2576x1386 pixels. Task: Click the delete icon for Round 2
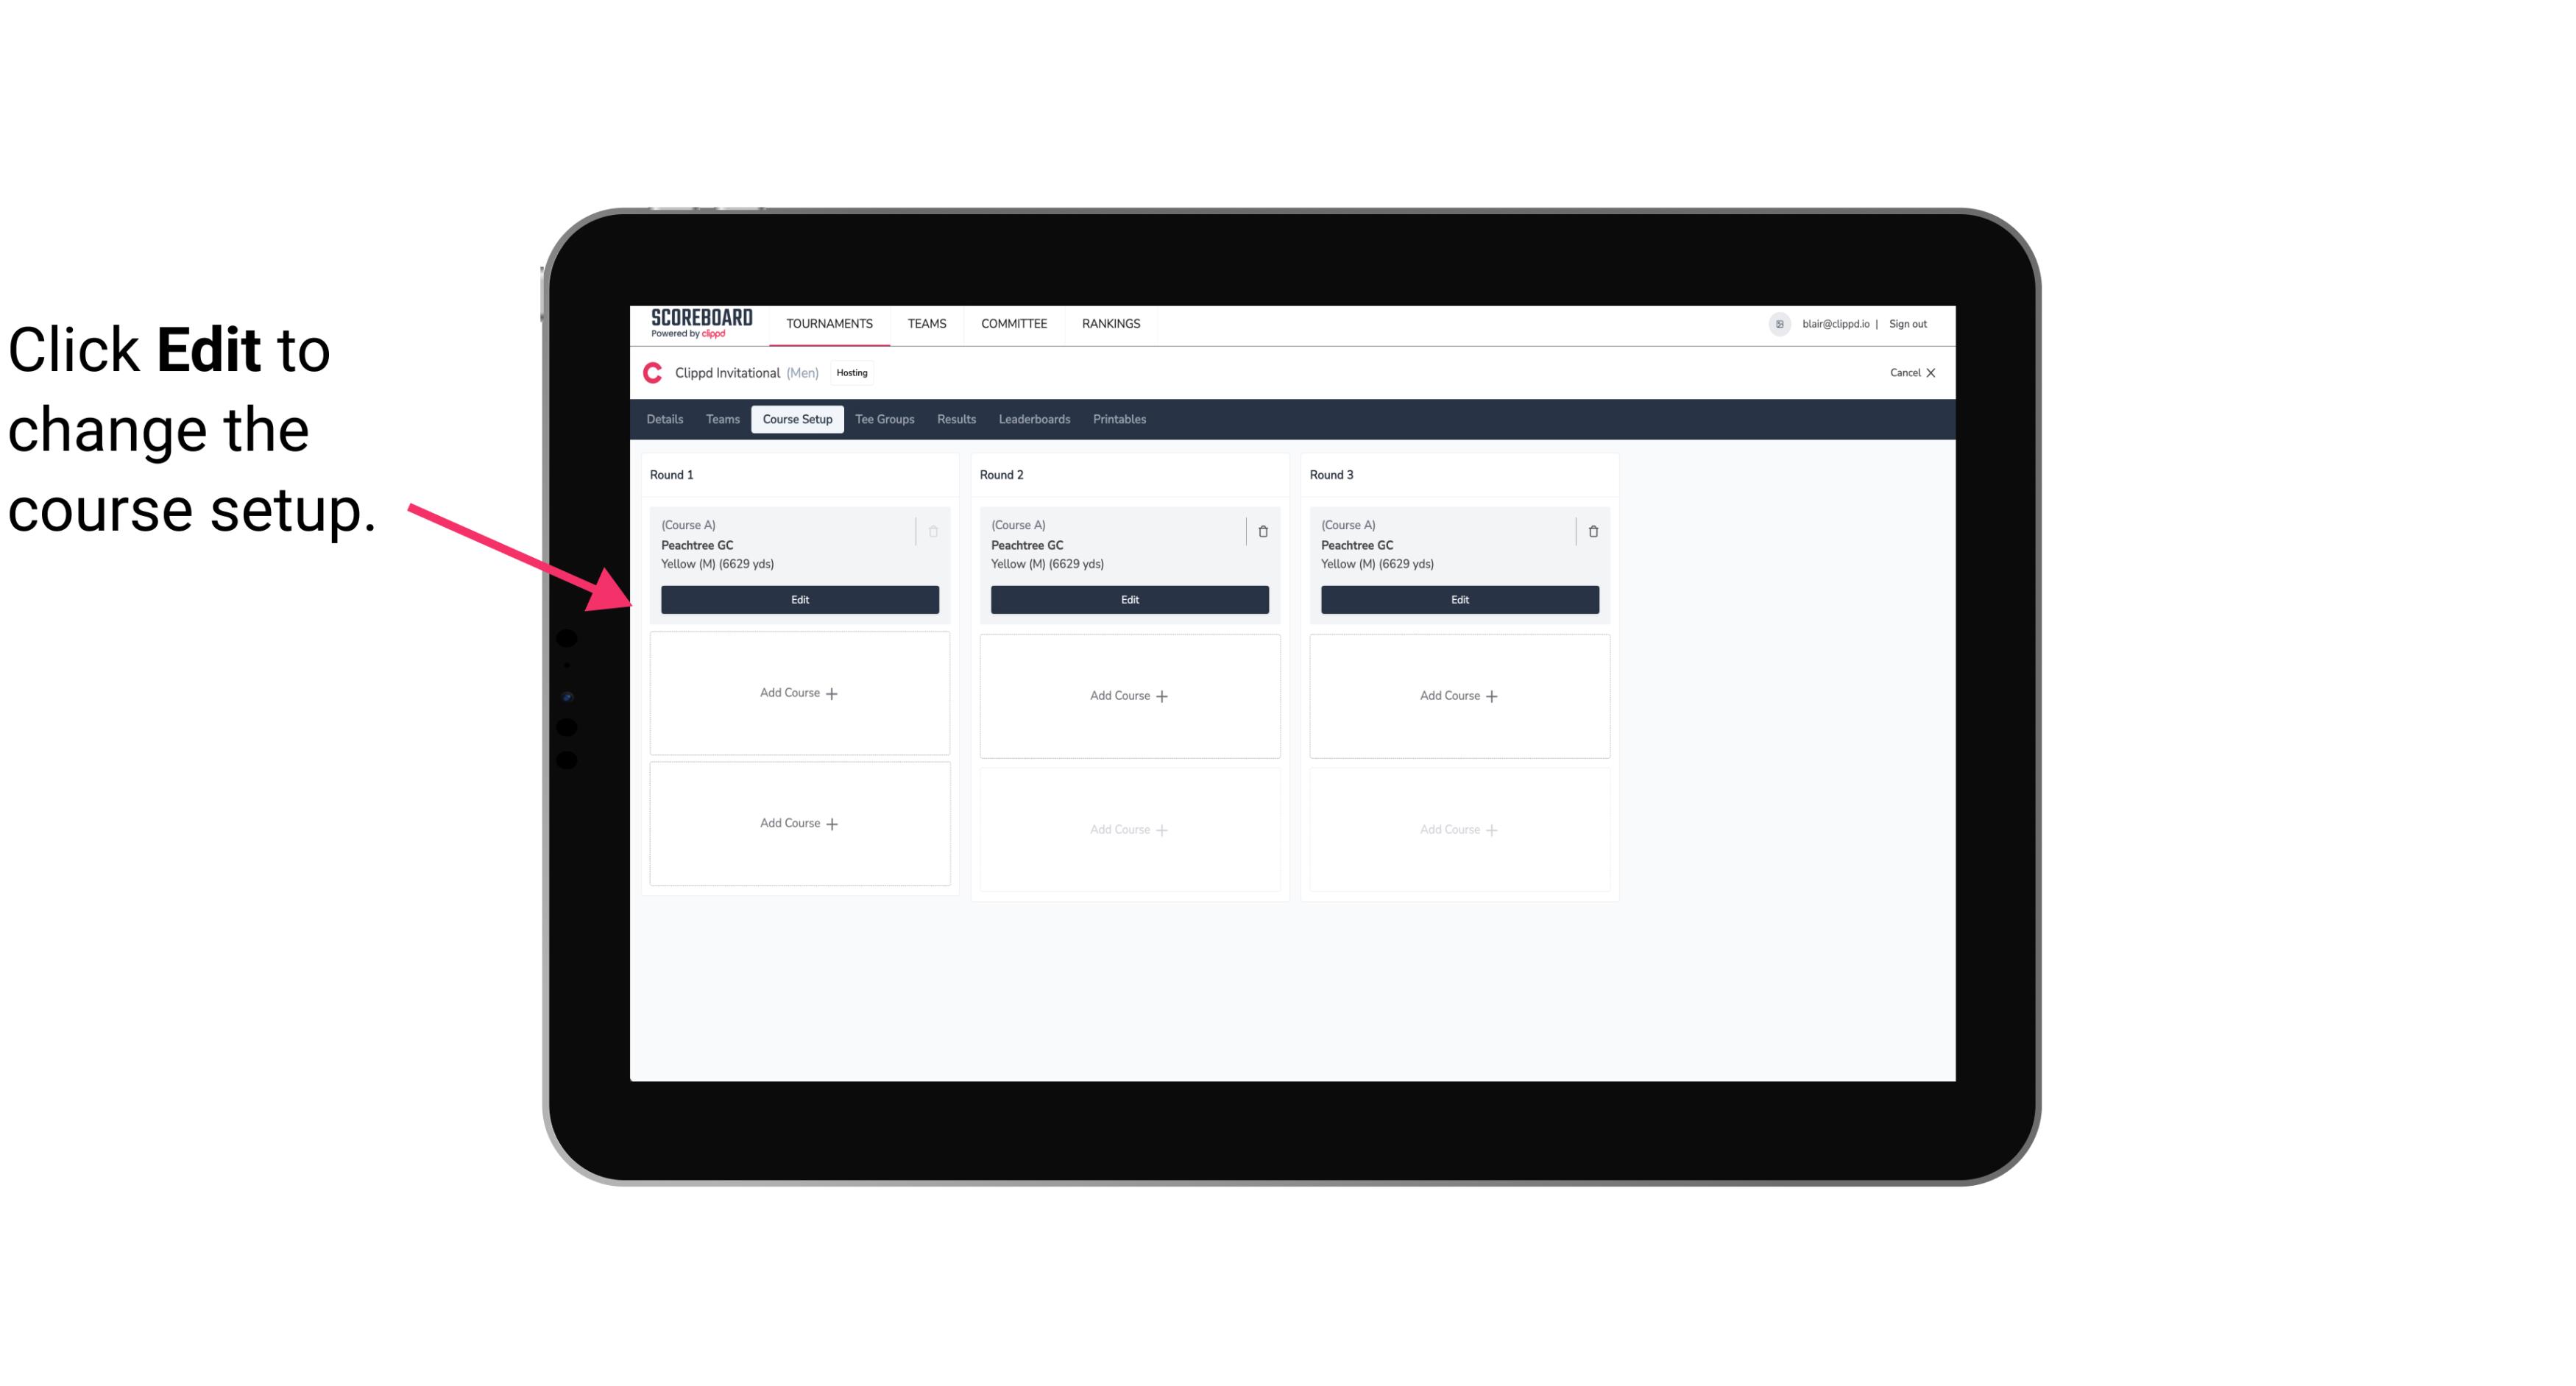click(1262, 531)
